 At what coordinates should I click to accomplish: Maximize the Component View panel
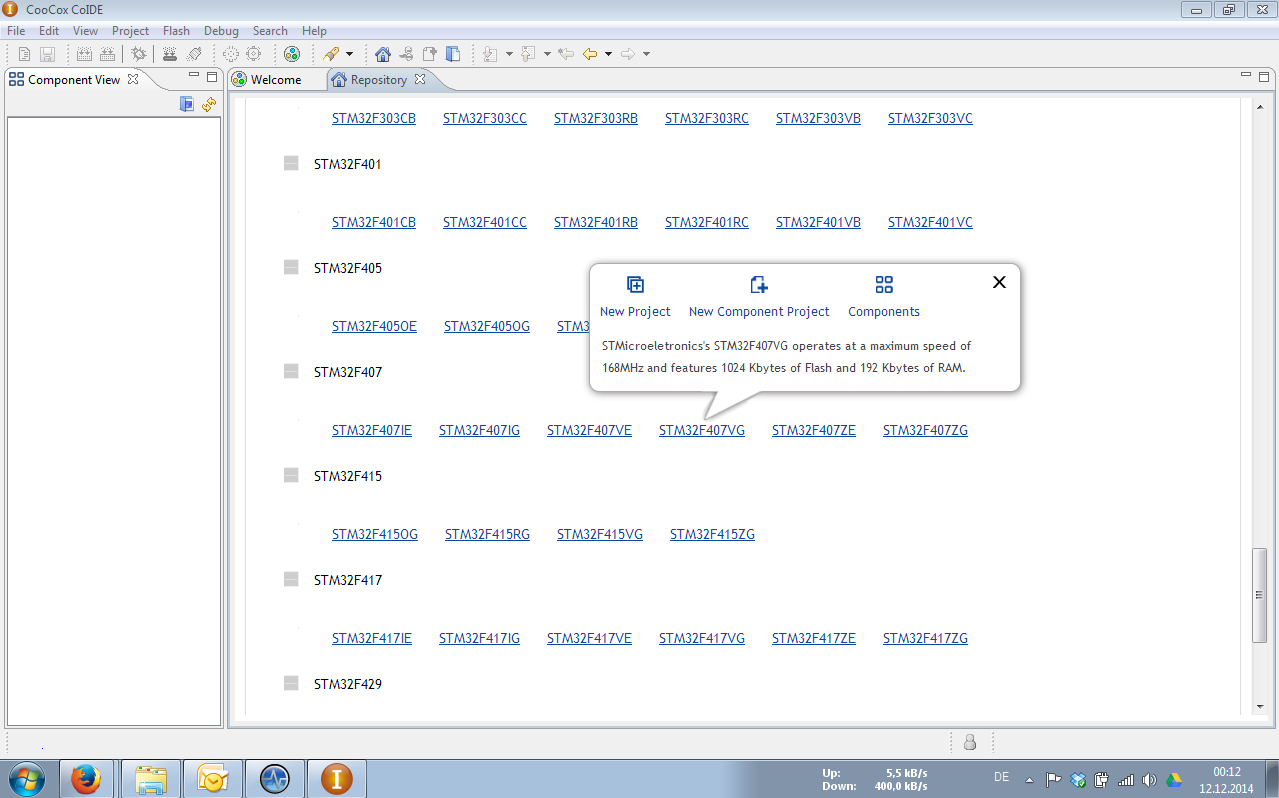(212, 77)
